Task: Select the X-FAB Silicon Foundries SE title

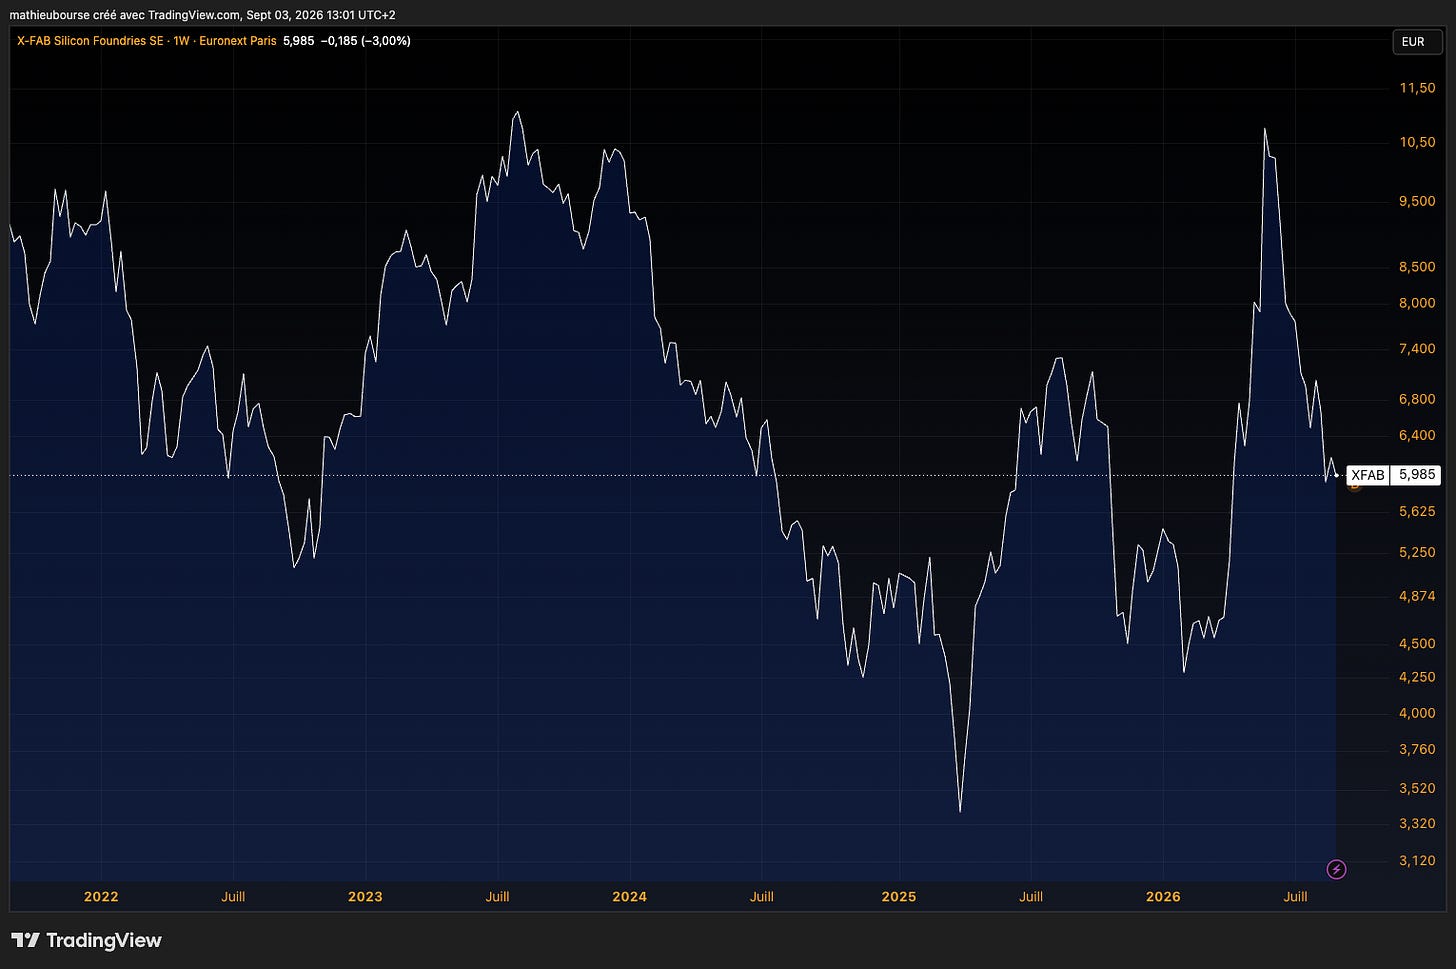Action: click(90, 41)
